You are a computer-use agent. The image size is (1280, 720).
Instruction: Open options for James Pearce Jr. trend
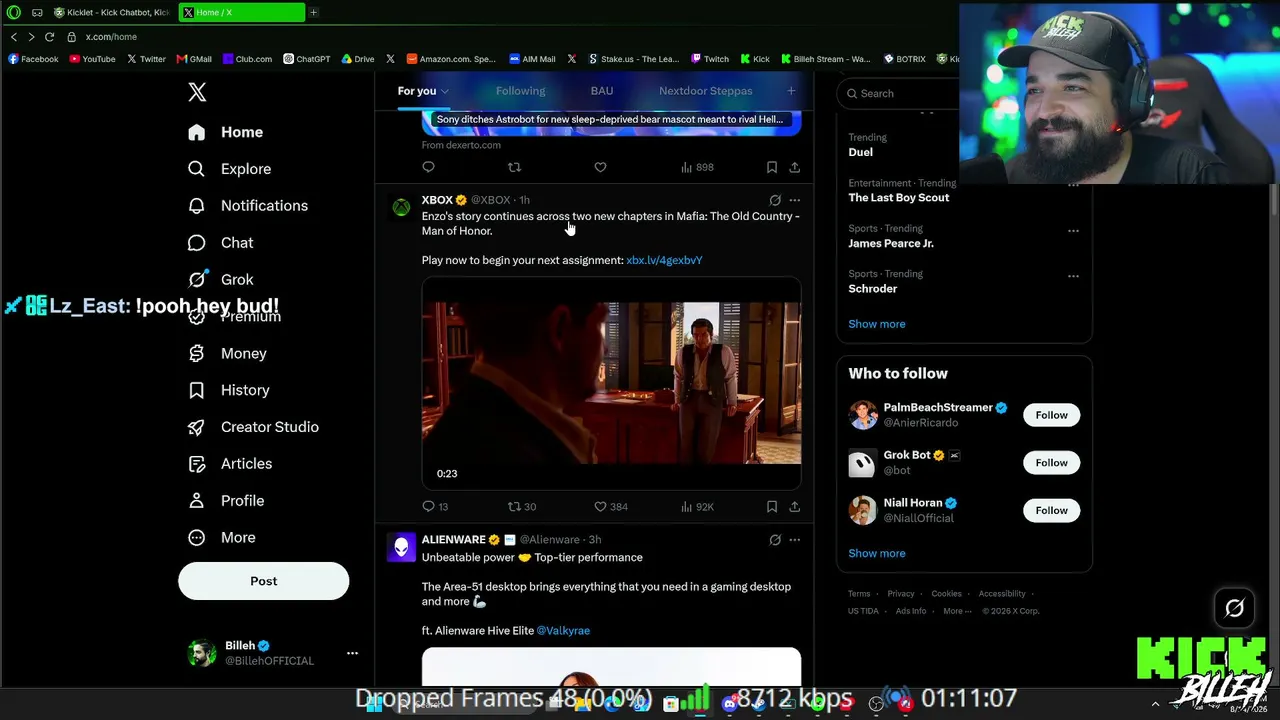[1073, 231]
